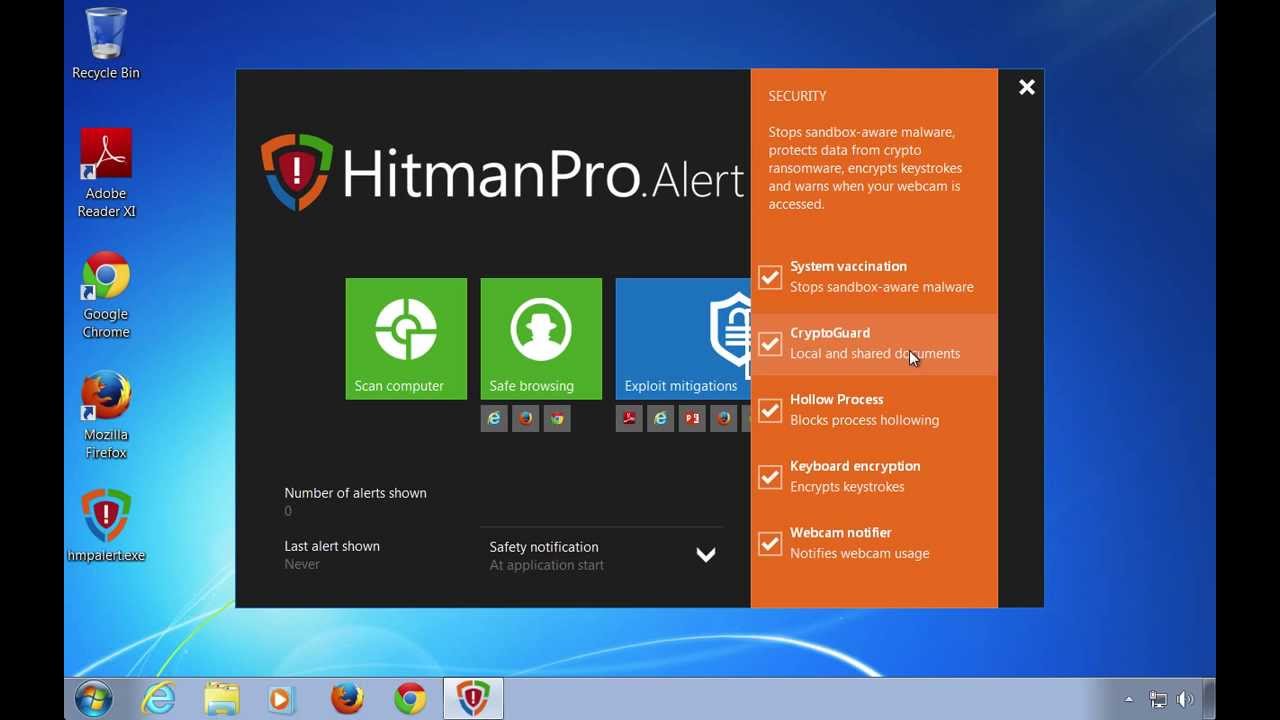The height and width of the screenshot is (720, 1280).
Task: Select the Adobe Reader XI desktop shortcut
Action: 106,174
